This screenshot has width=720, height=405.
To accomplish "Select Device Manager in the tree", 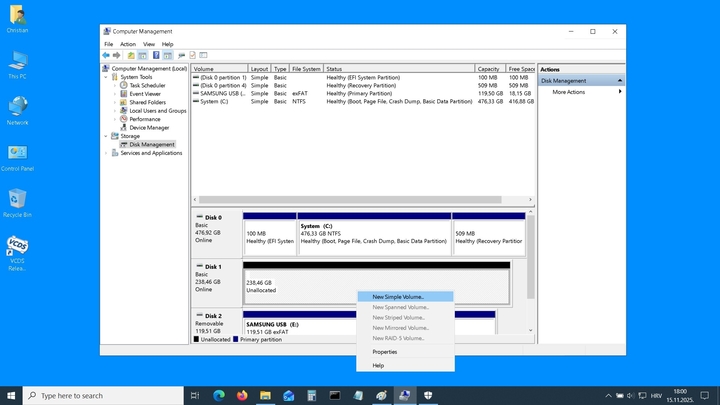I will coord(149,127).
